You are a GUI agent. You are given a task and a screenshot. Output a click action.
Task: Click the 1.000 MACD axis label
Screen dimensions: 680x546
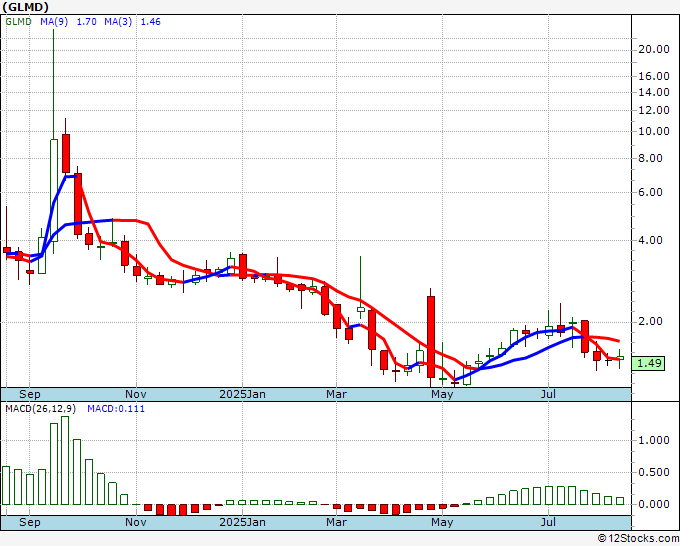tap(654, 440)
